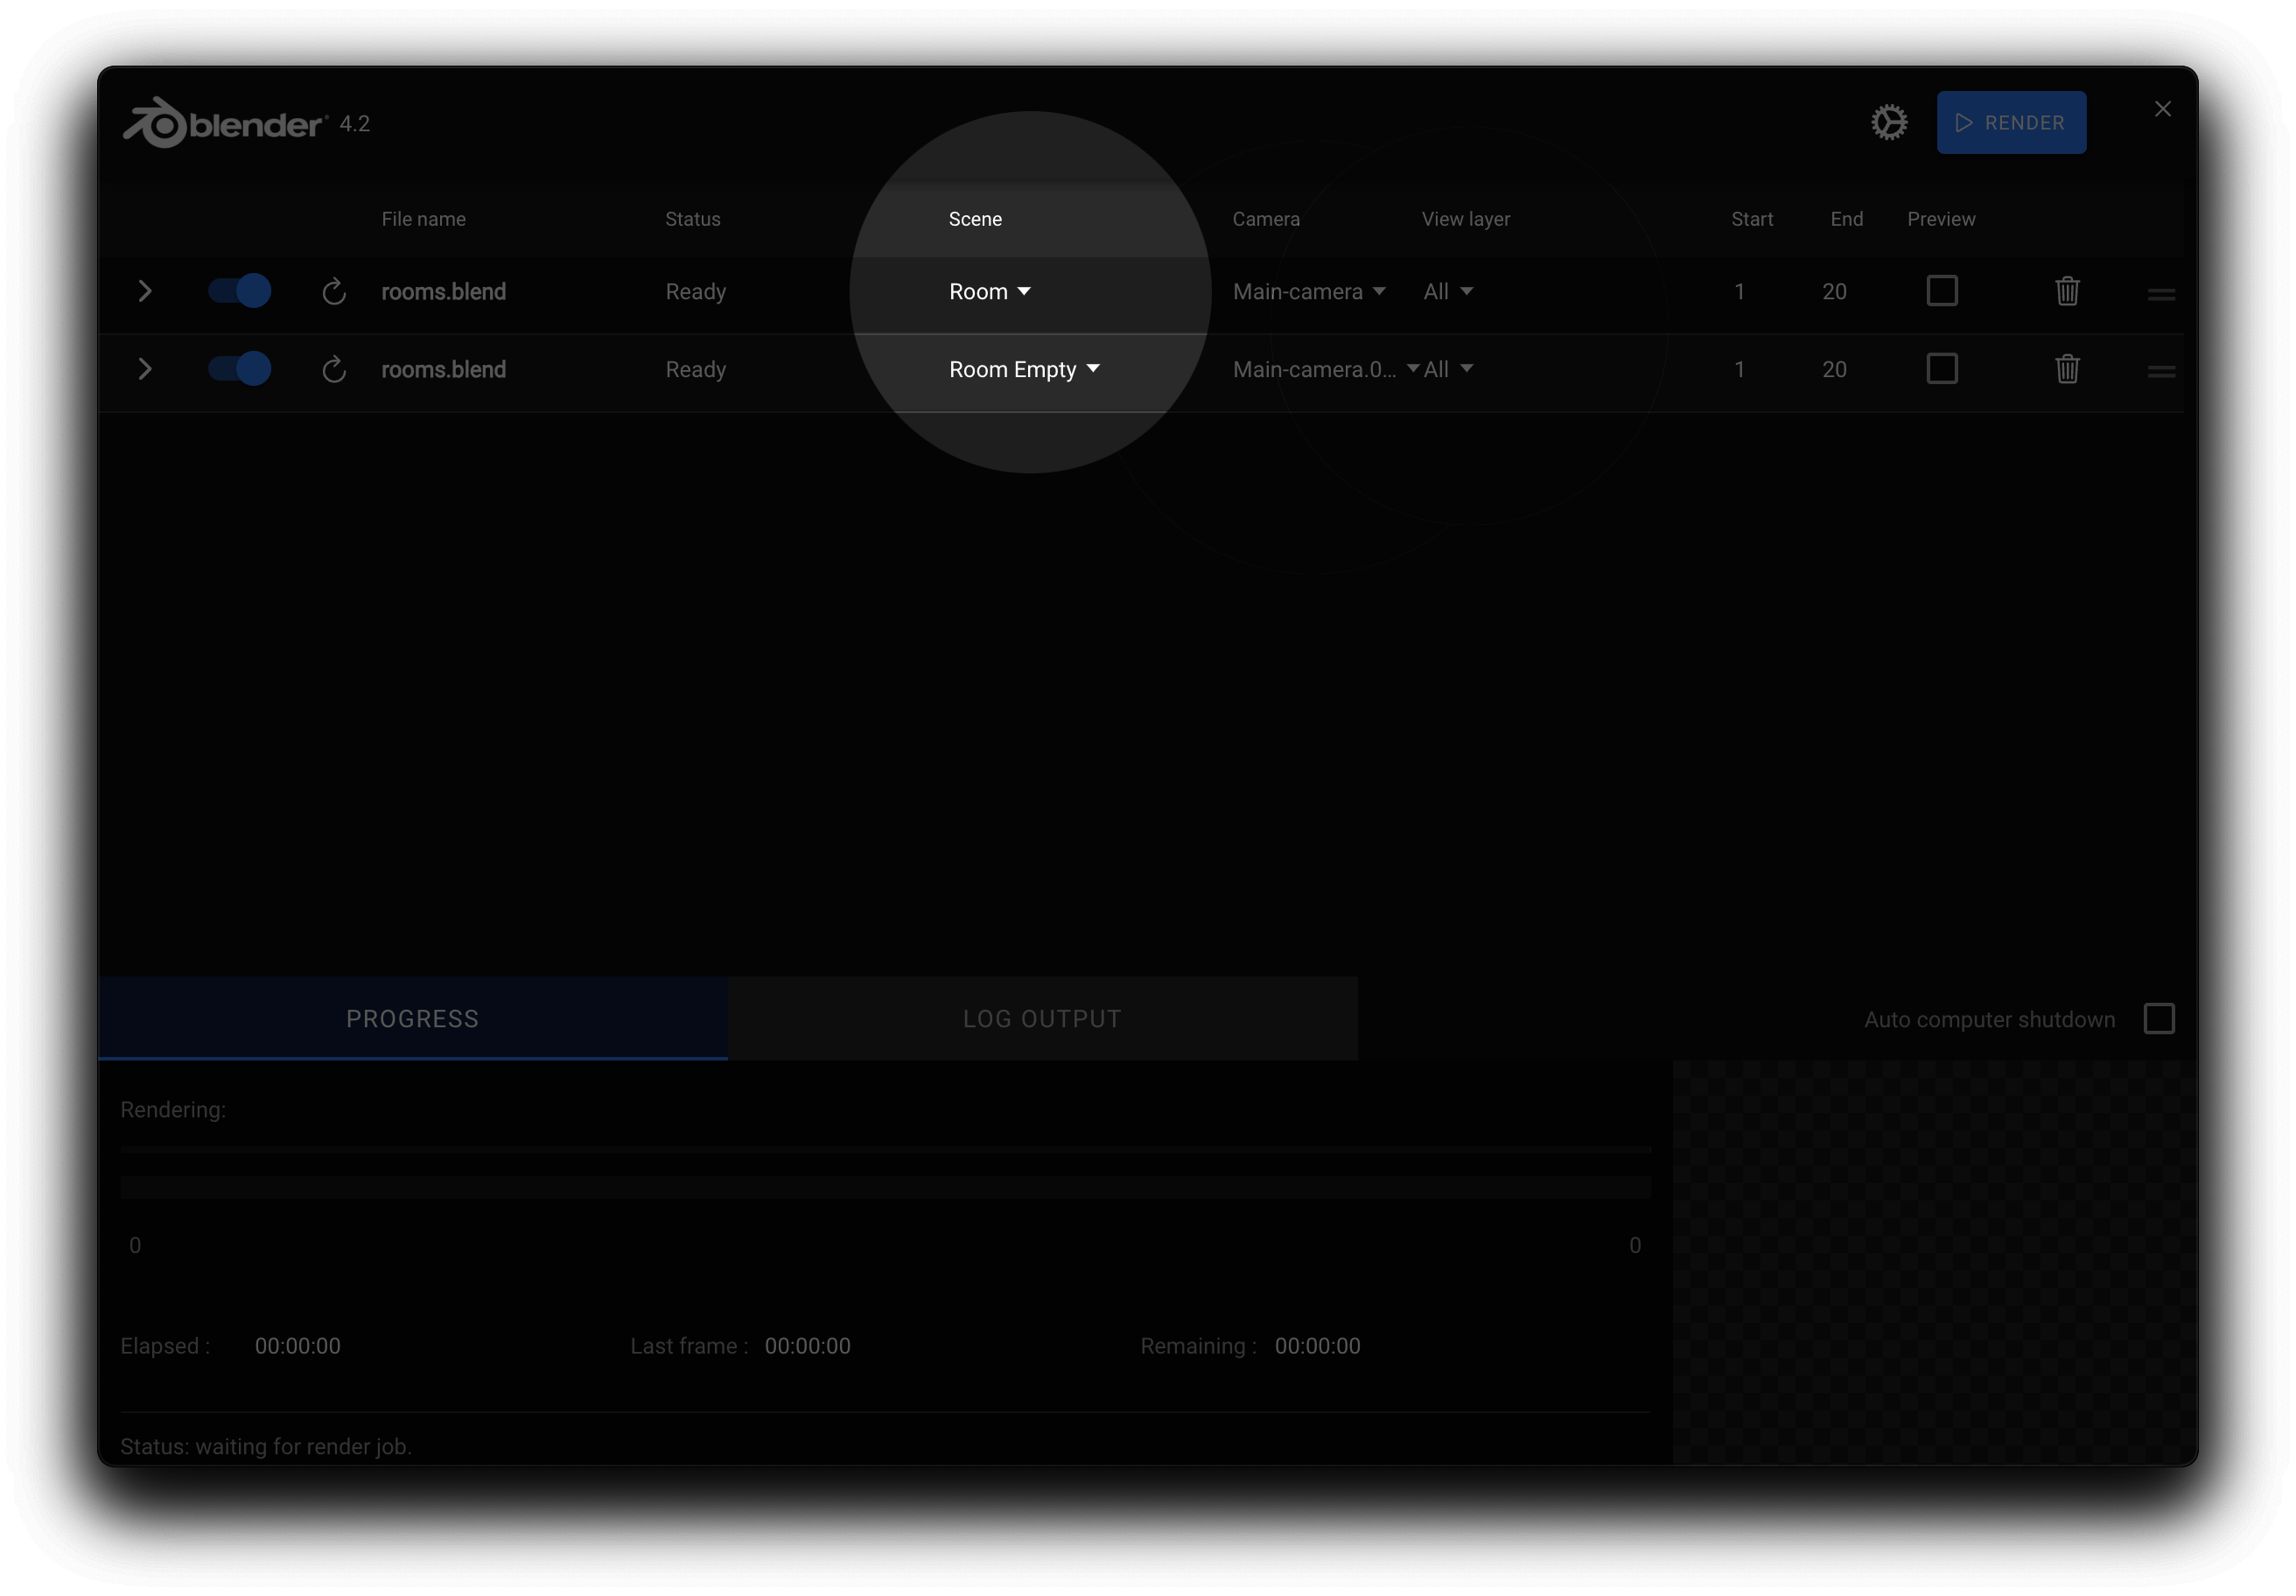The height and width of the screenshot is (1596, 2296).
Task: Select the PROGRESS tab
Action: (x=416, y=1018)
